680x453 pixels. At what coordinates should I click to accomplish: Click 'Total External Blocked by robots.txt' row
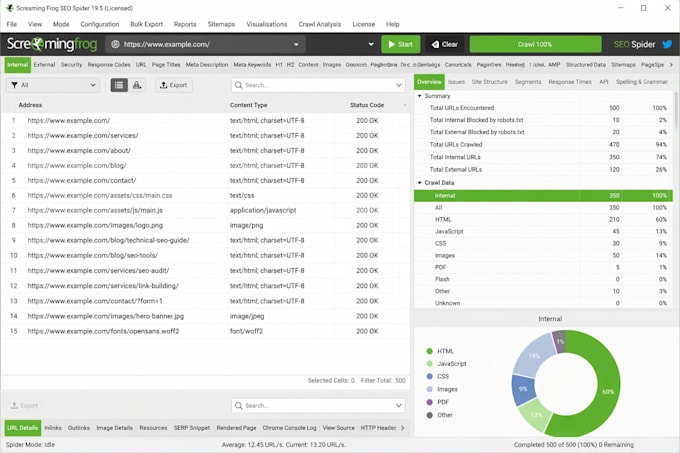coord(543,132)
